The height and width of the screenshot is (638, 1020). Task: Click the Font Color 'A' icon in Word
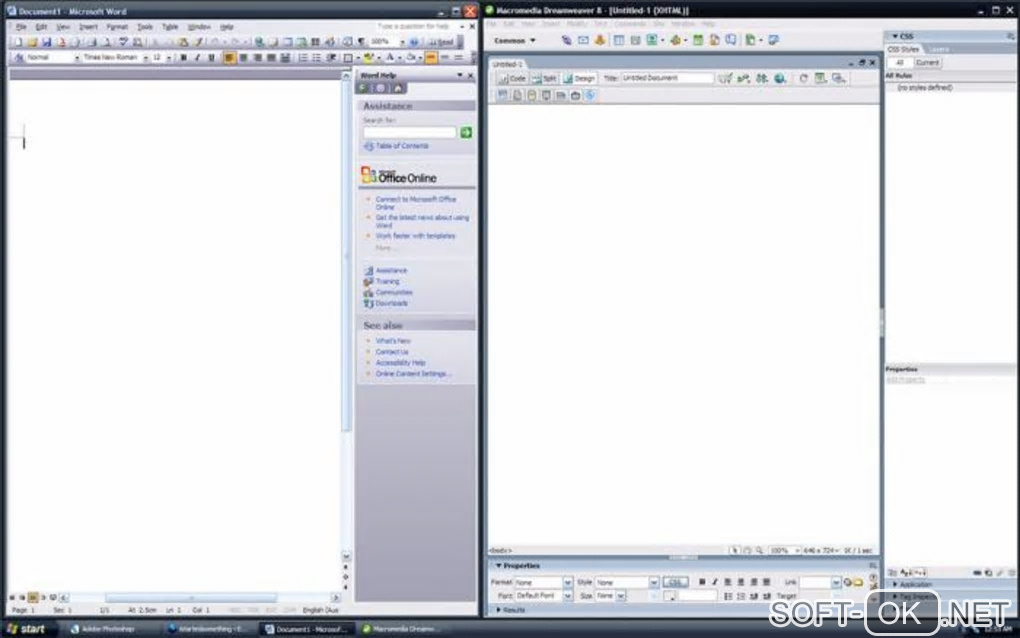click(x=390, y=58)
